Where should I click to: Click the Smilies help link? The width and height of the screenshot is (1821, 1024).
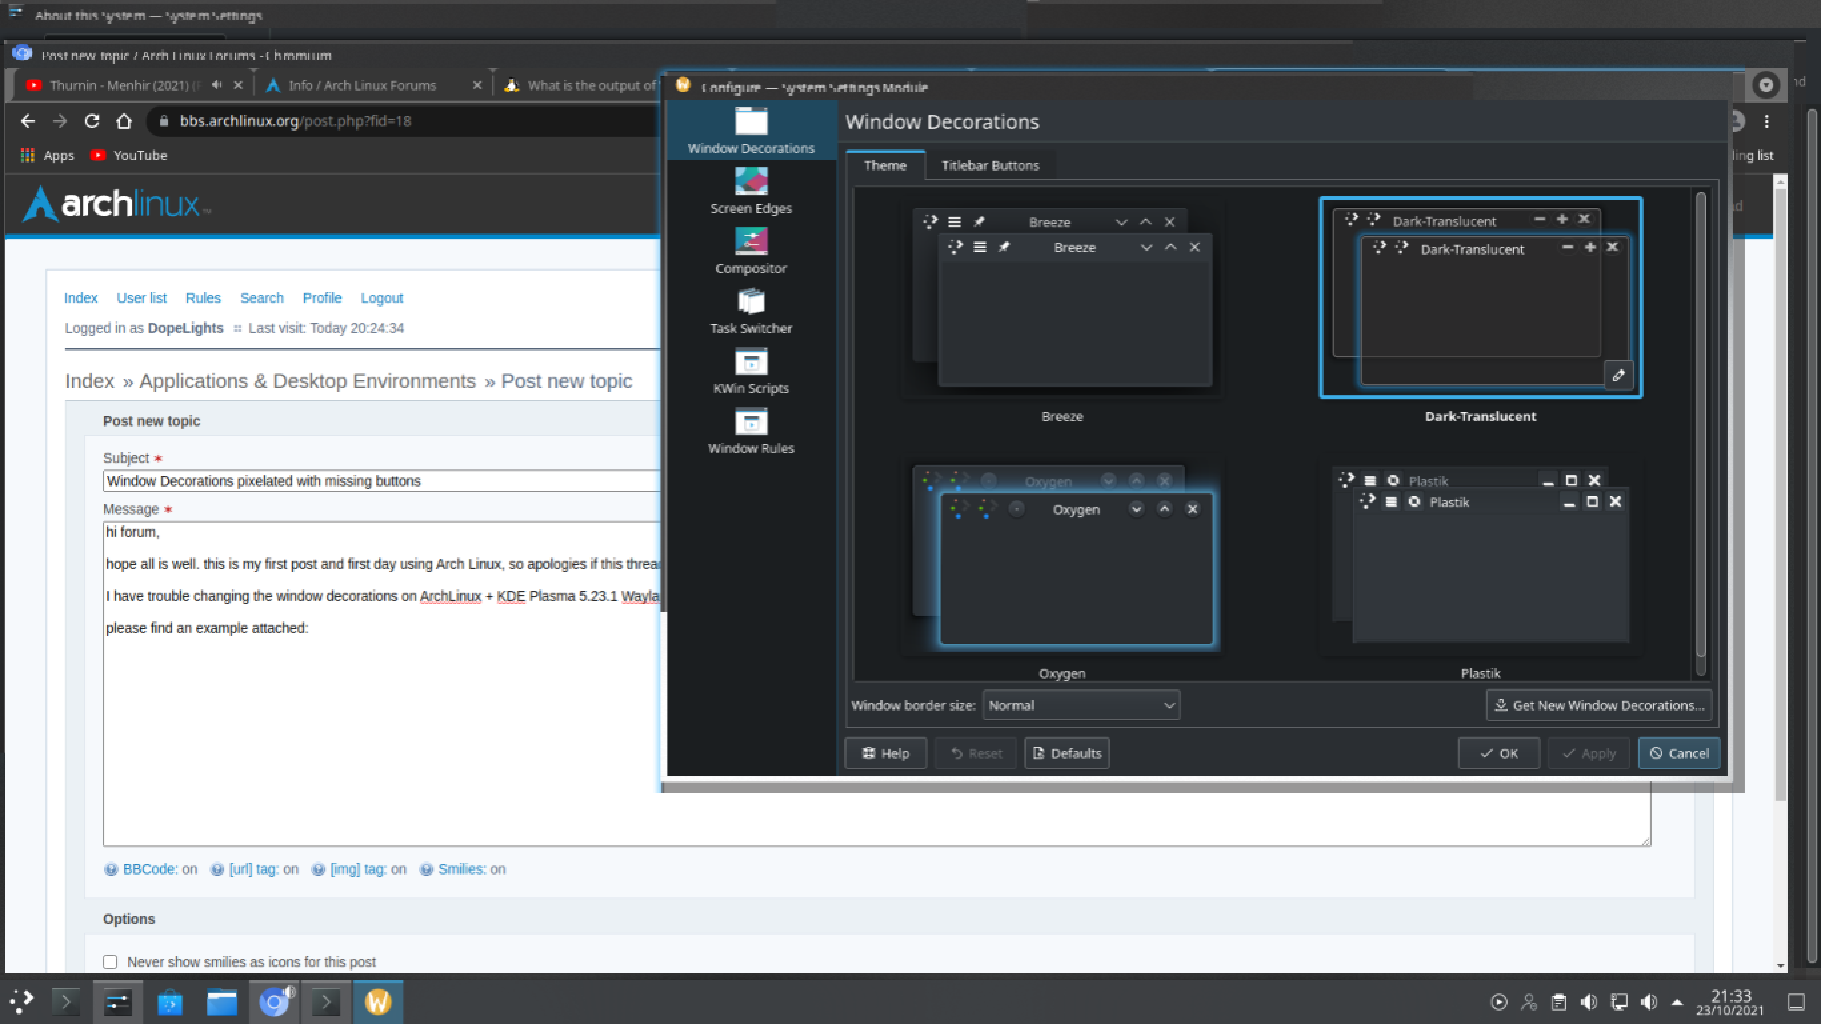pyautogui.click(x=461, y=869)
